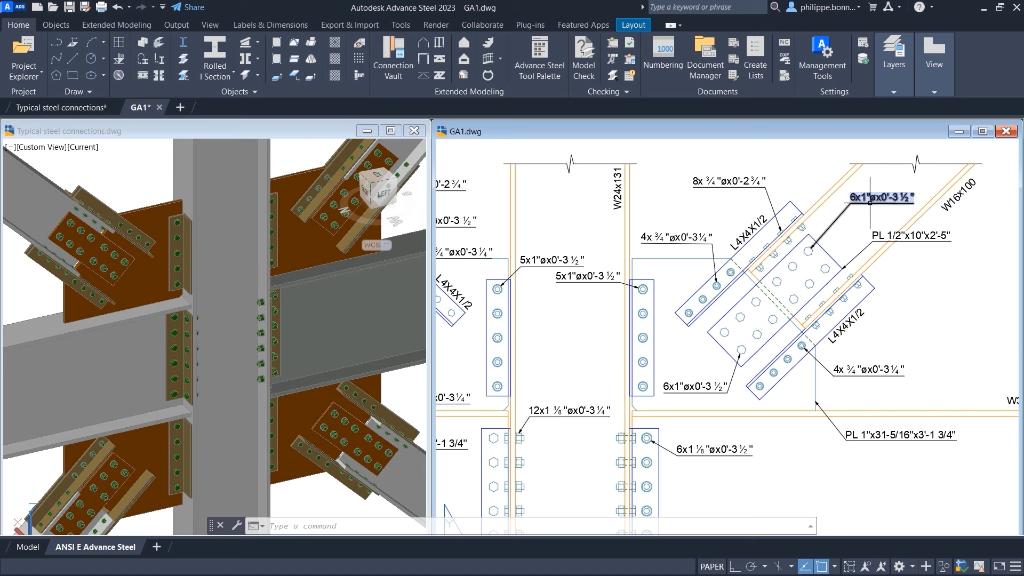Switch to the Render ribbon tab
The height and width of the screenshot is (576, 1024).
pyautogui.click(x=435, y=25)
